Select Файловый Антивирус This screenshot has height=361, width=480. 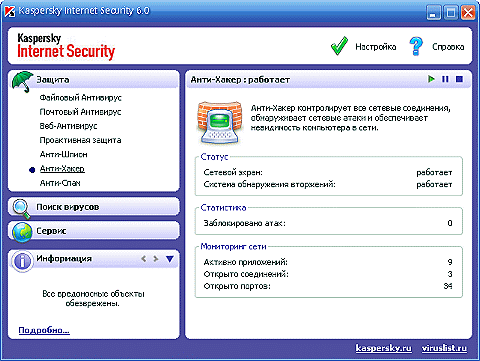pos(80,98)
